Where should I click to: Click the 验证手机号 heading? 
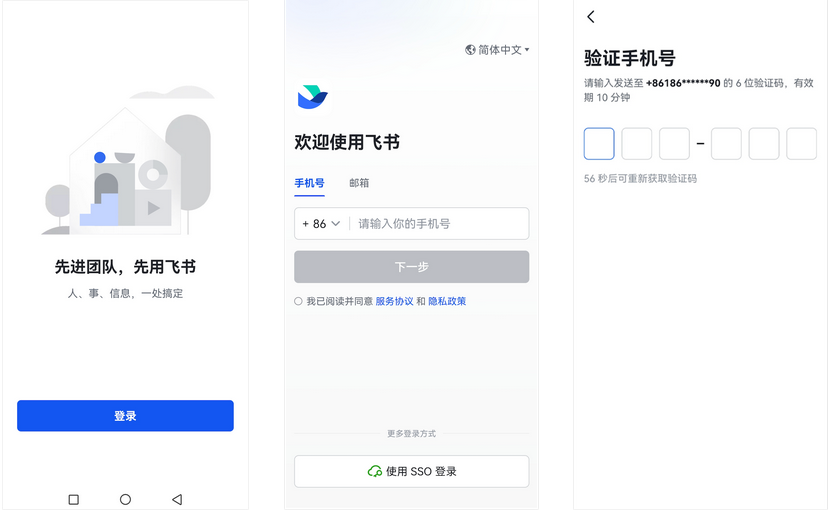click(x=629, y=58)
